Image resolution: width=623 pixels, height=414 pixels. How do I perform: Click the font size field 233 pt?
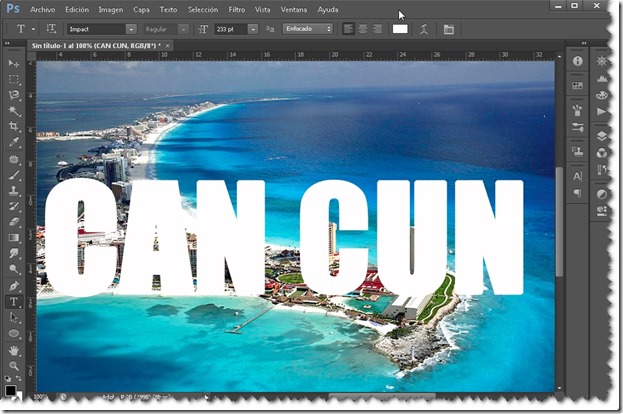click(231, 29)
